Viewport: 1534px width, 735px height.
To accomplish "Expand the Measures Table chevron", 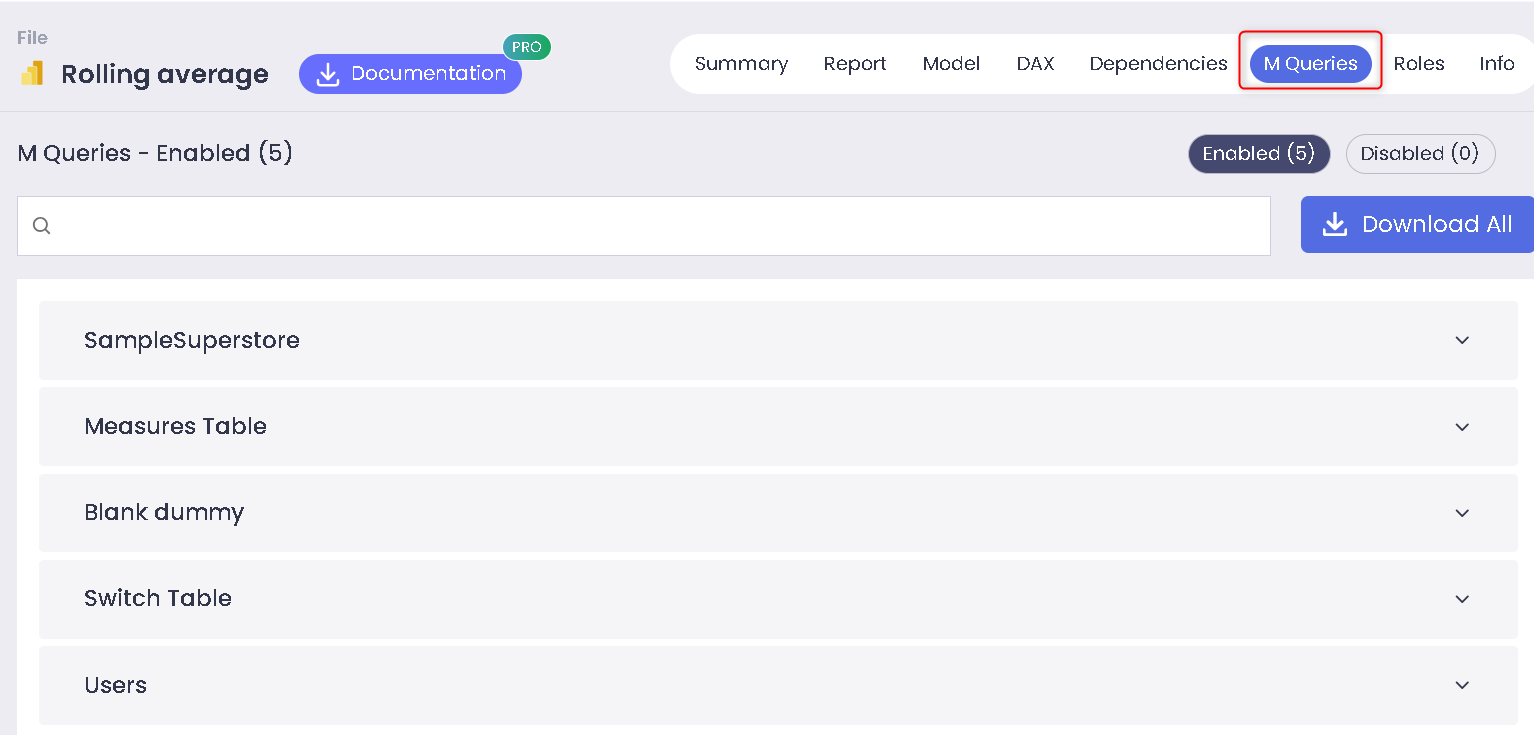I will (x=1462, y=427).
